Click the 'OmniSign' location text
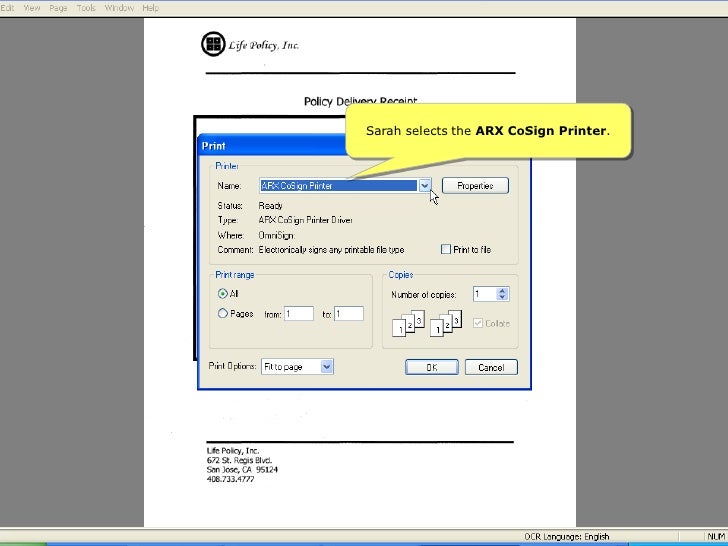The height and width of the screenshot is (546, 728). [276, 235]
